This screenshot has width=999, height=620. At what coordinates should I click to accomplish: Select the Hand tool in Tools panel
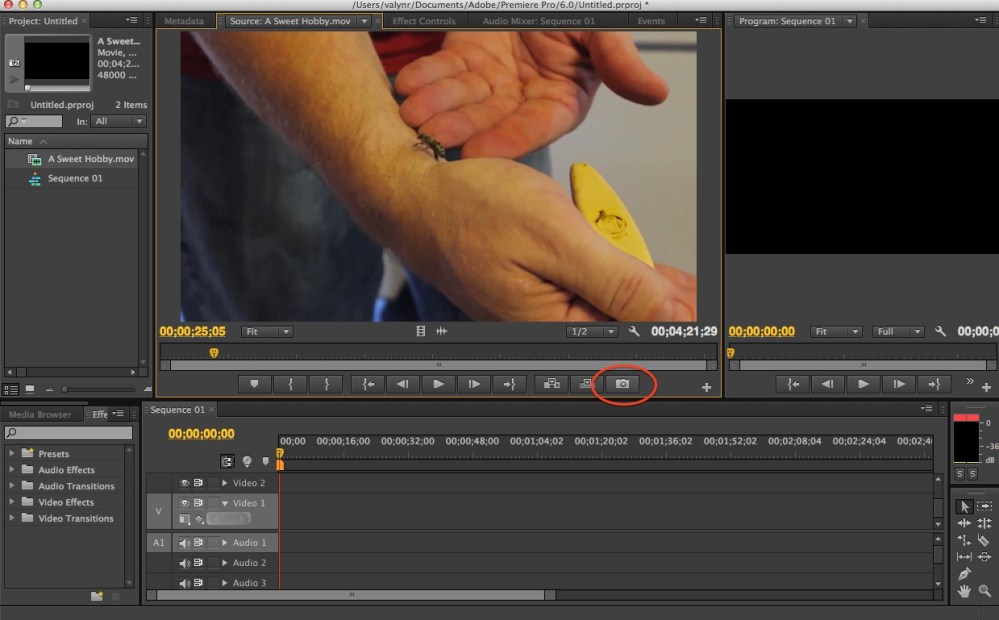(964, 591)
